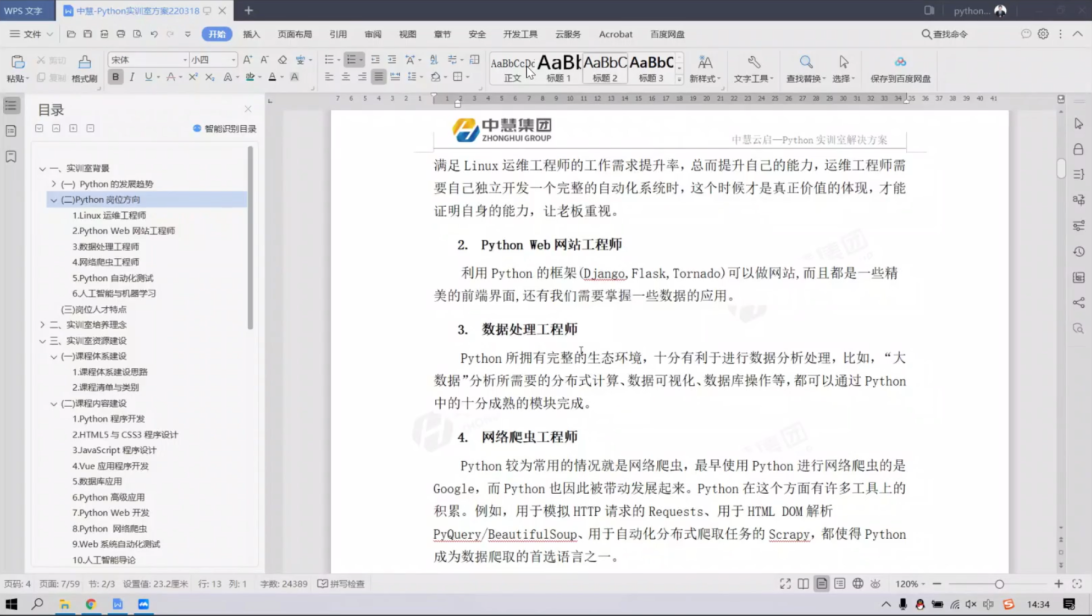Switch to full screen view in status bar
This screenshot has height=616, width=1092.
coord(785,583)
